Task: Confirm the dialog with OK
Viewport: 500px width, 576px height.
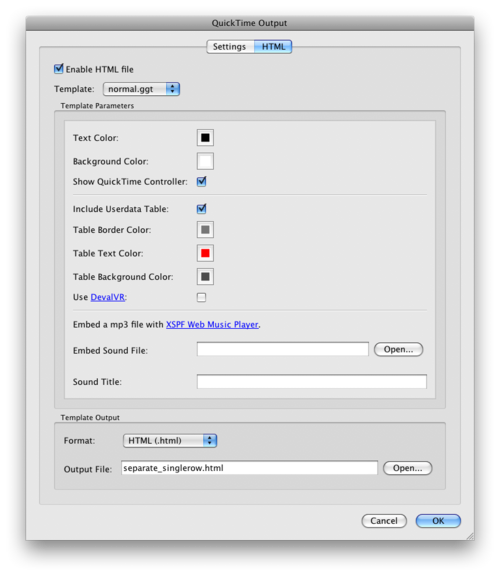Action: tap(438, 521)
